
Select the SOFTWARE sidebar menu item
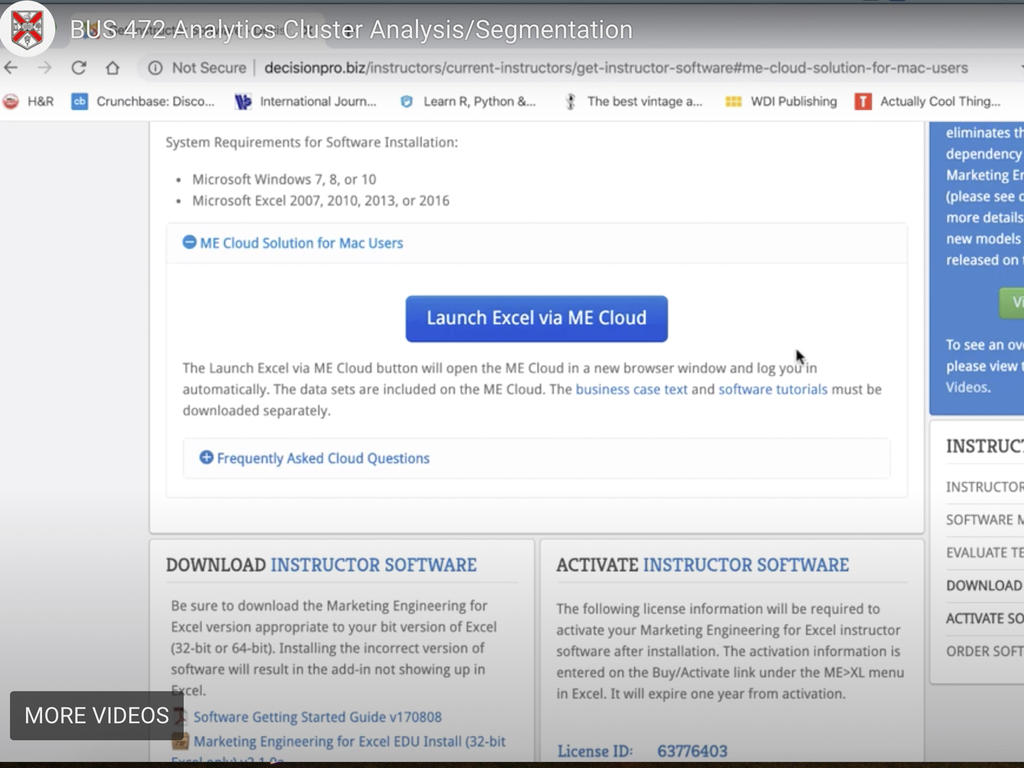(985, 520)
